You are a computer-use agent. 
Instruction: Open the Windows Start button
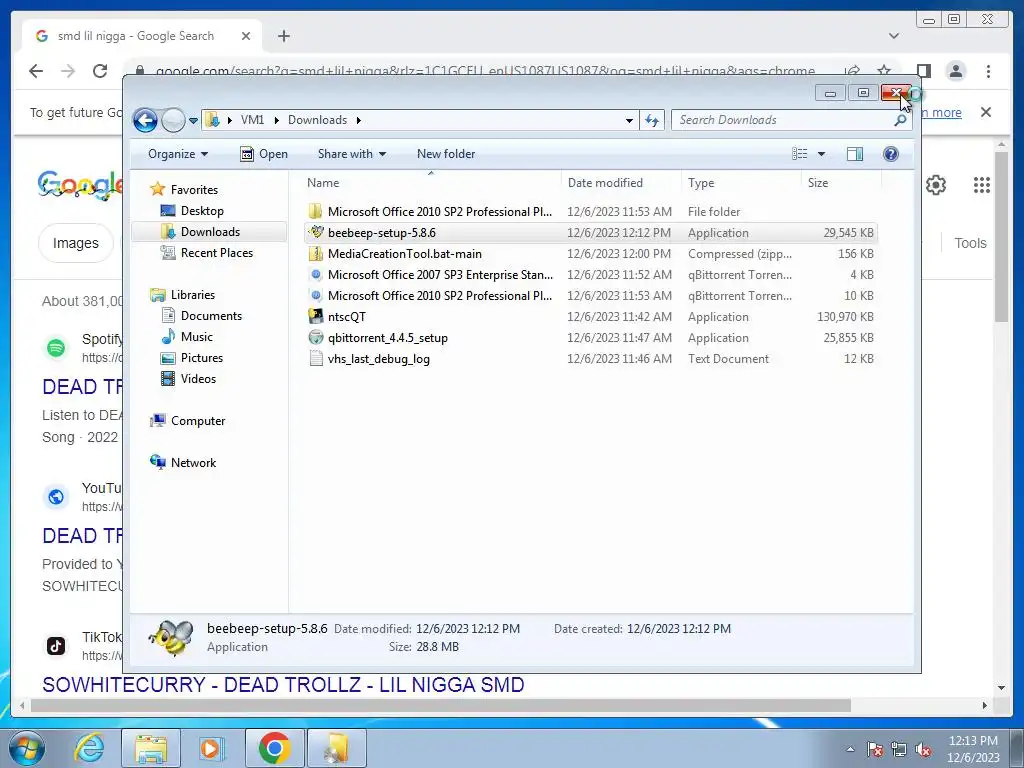coord(26,748)
